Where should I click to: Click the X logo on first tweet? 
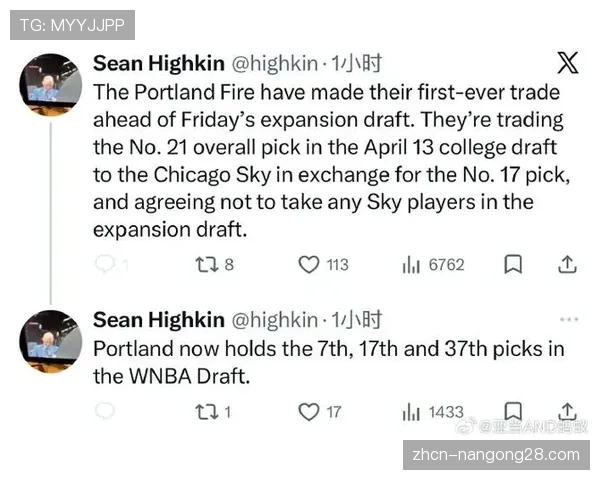(567, 64)
